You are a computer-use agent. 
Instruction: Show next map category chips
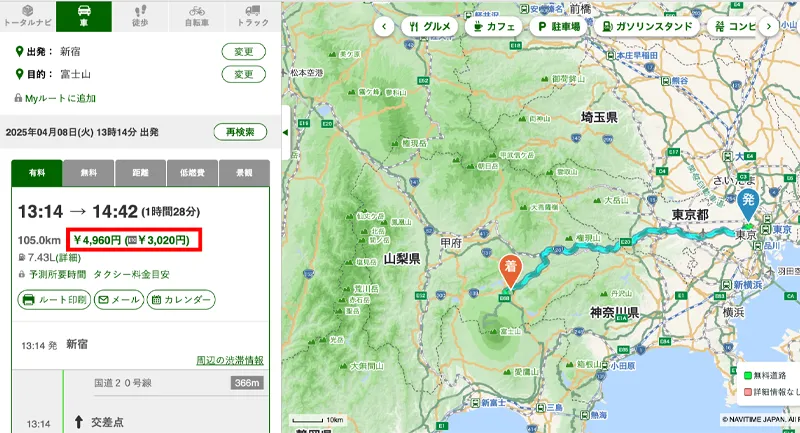(768, 27)
